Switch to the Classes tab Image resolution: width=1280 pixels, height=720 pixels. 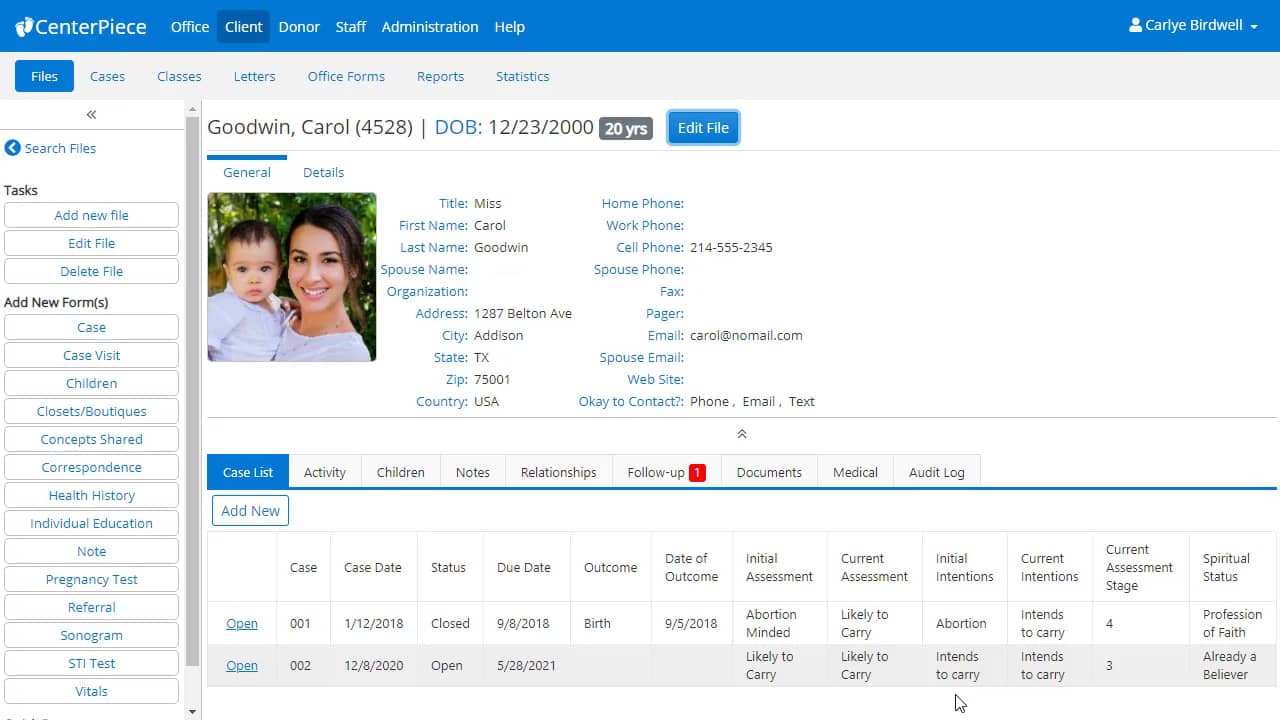[x=179, y=76]
